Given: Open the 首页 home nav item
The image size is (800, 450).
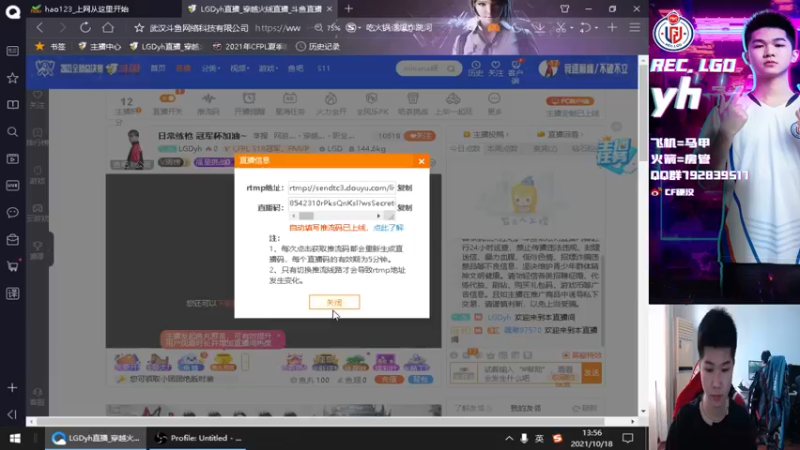Looking at the screenshot, I should click(158, 68).
